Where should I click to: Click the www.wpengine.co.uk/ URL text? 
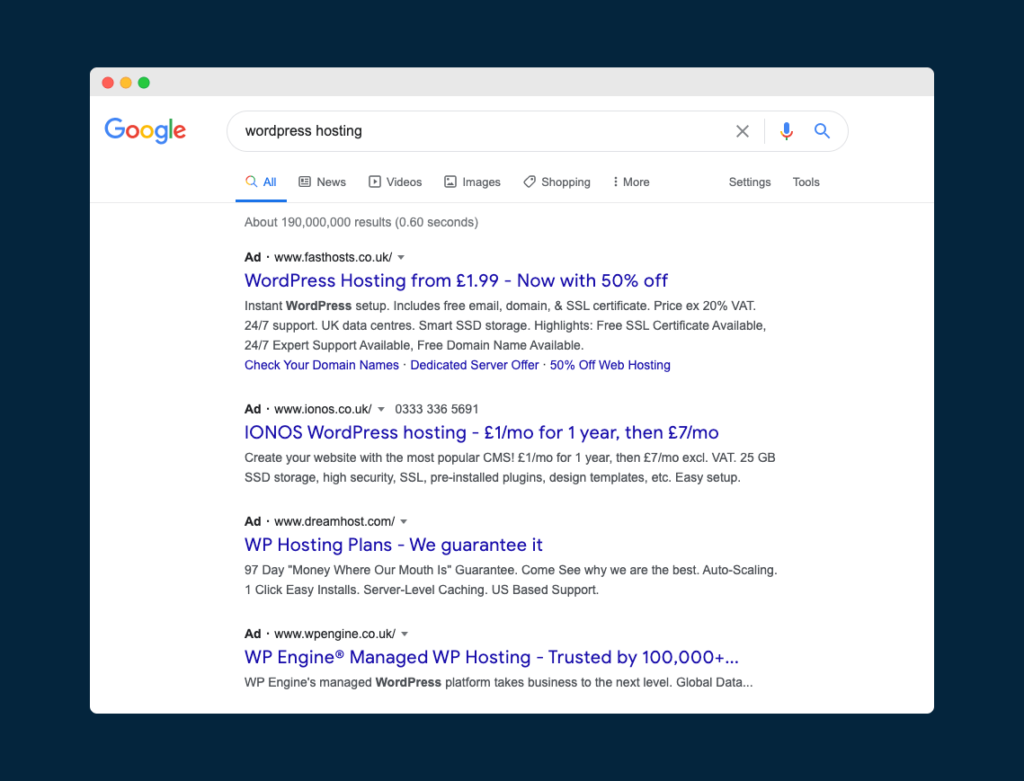(334, 634)
